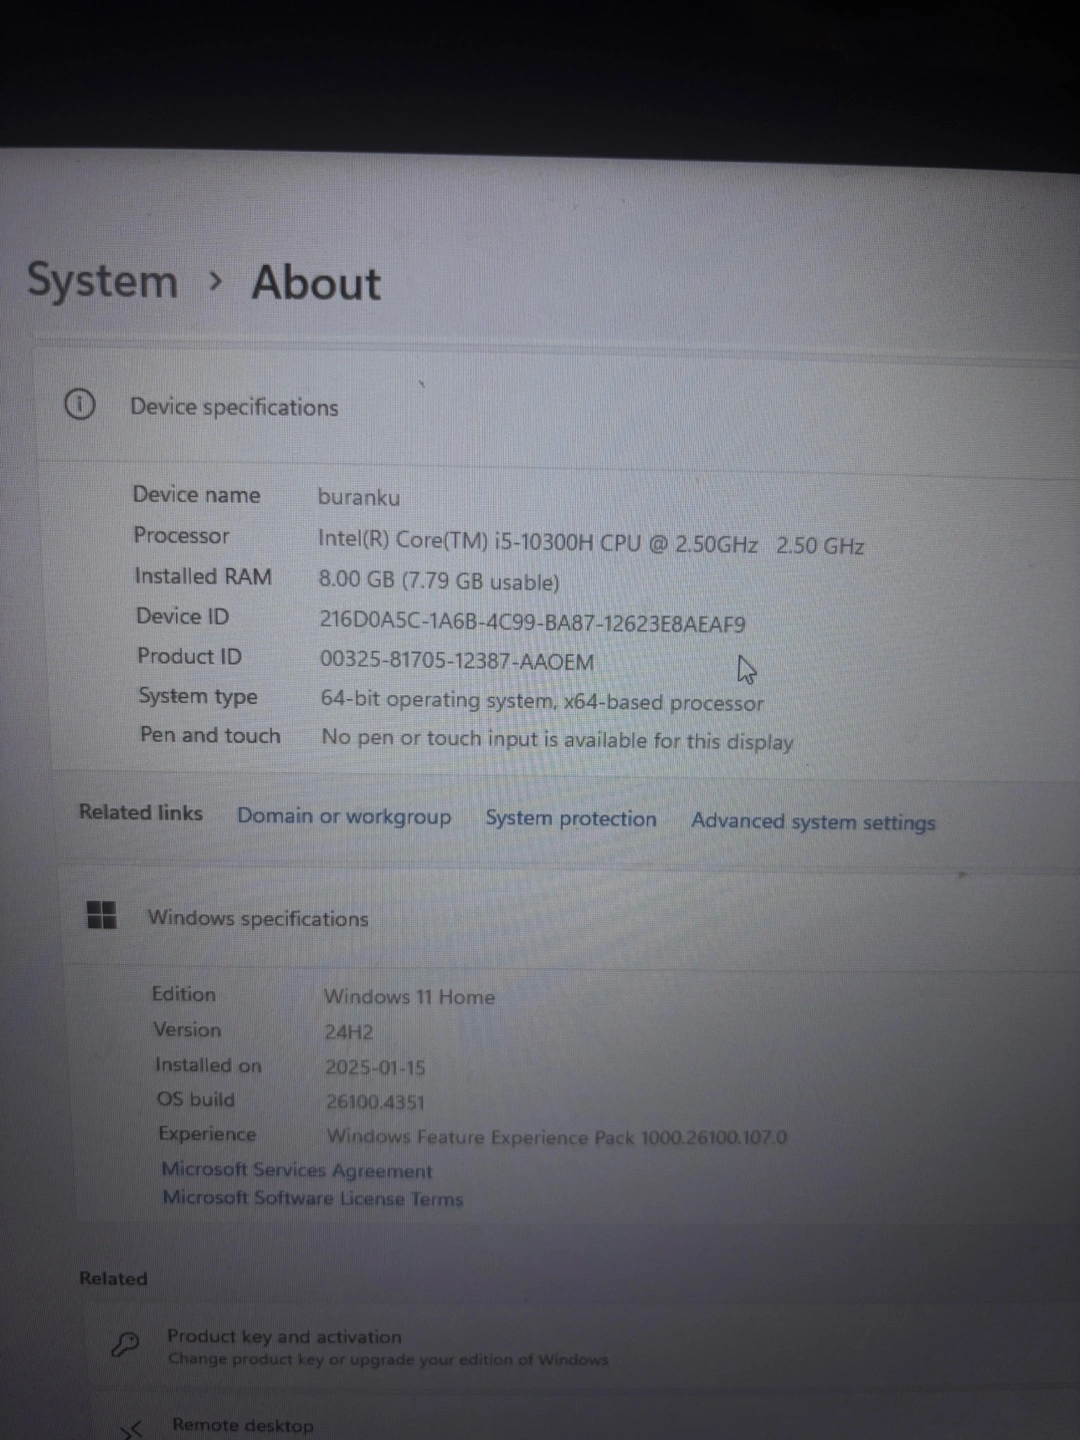
Task: Click the About page title
Action: pyautogui.click(x=316, y=282)
